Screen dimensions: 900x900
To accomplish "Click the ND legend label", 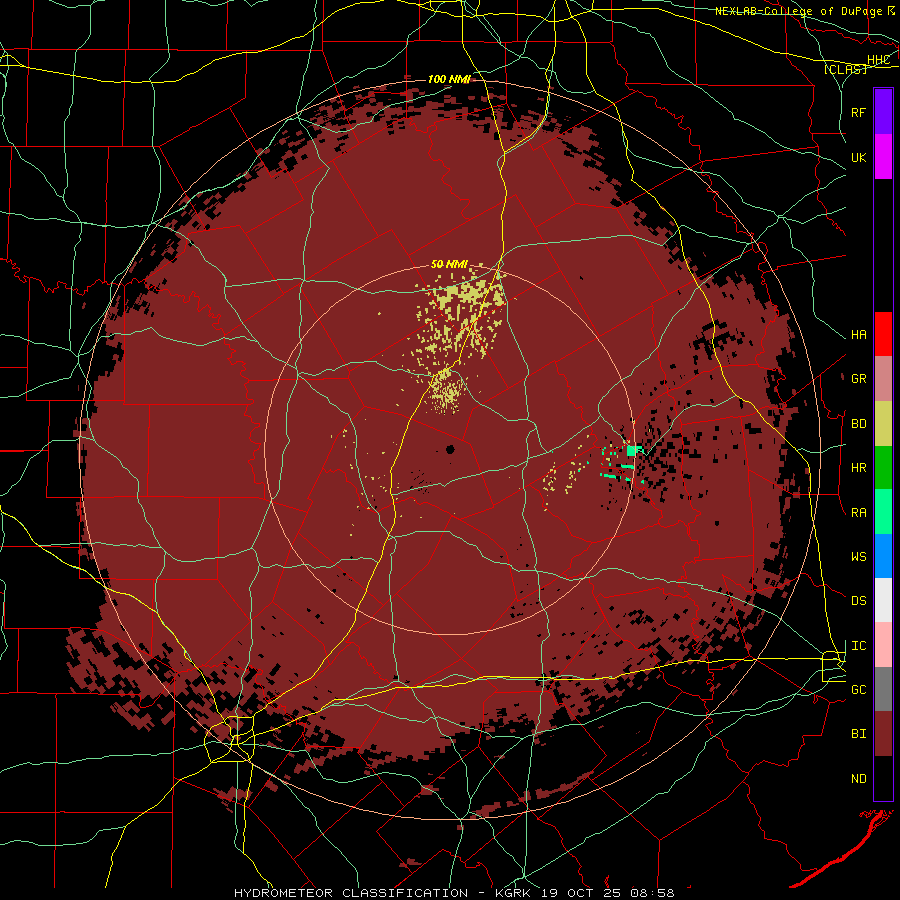I will click(x=858, y=778).
